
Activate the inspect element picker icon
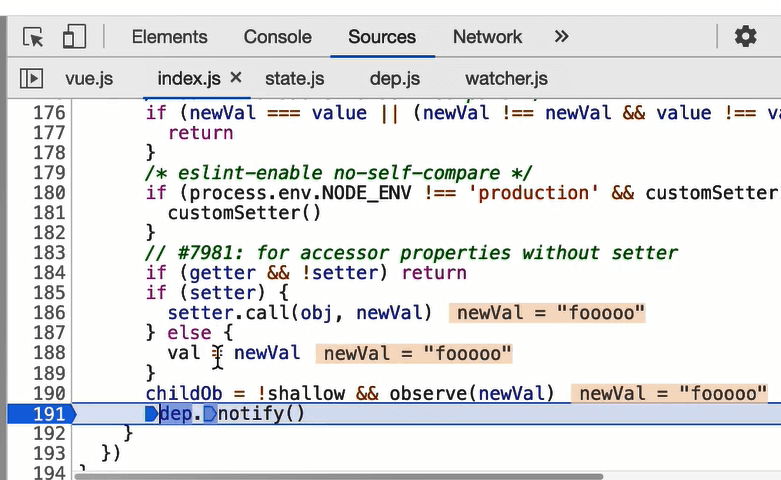click(x=33, y=37)
